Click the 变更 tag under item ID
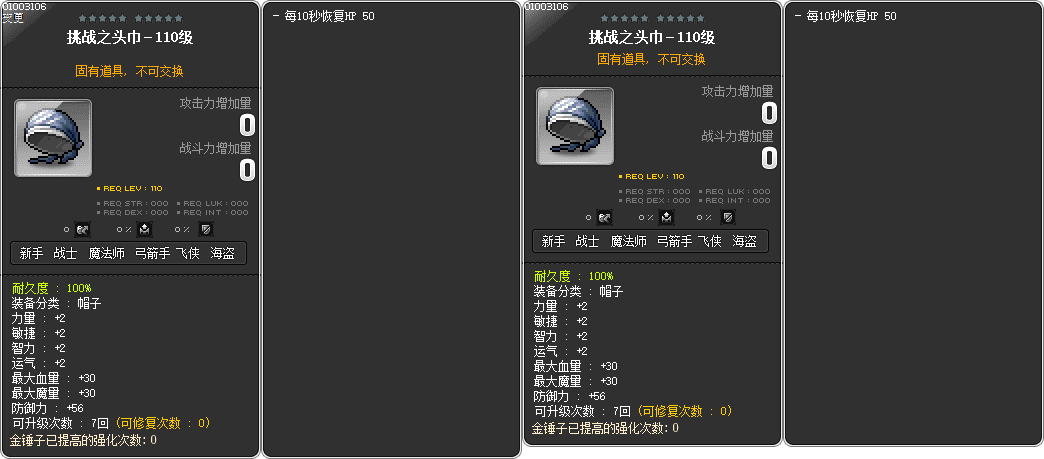This screenshot has width=1044, height=459. 13,18
